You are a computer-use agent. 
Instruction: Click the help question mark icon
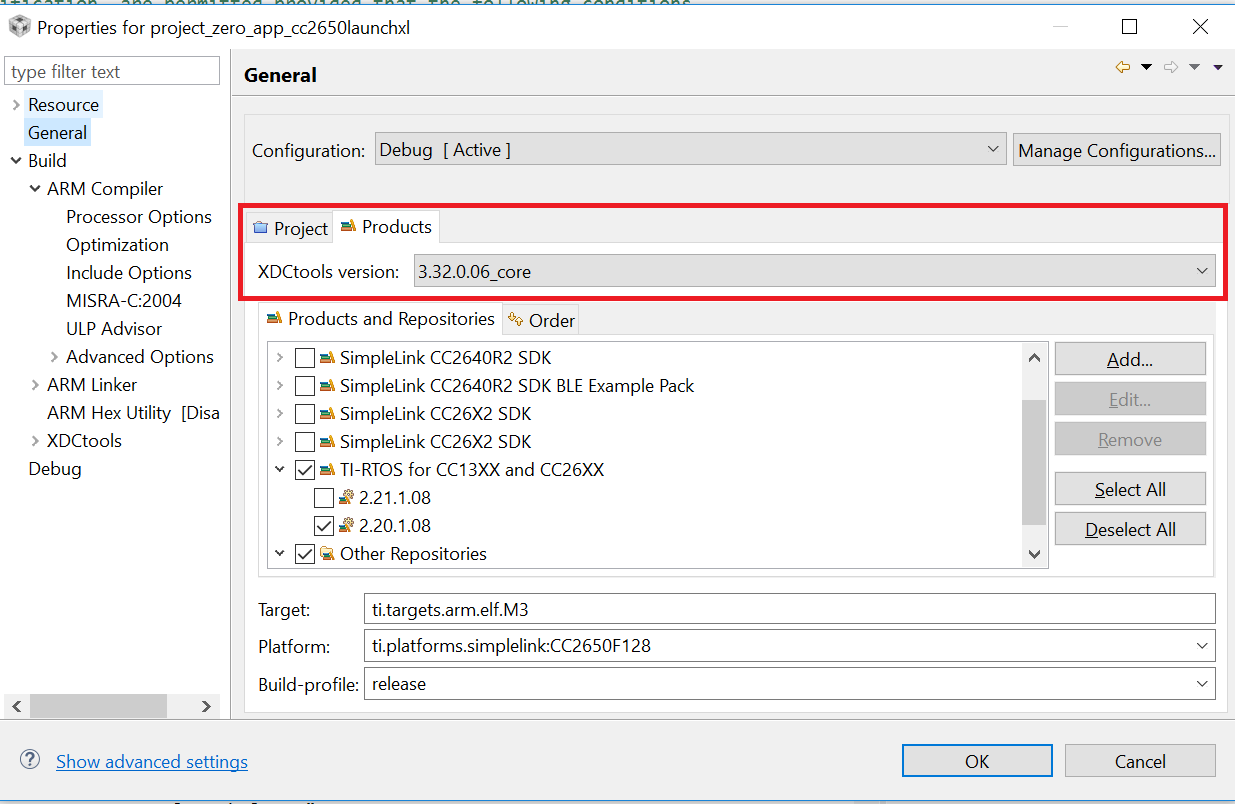[30, 759]
